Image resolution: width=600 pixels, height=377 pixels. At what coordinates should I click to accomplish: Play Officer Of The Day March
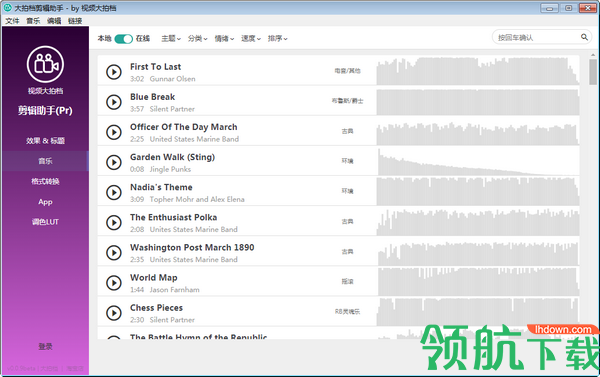114,132
